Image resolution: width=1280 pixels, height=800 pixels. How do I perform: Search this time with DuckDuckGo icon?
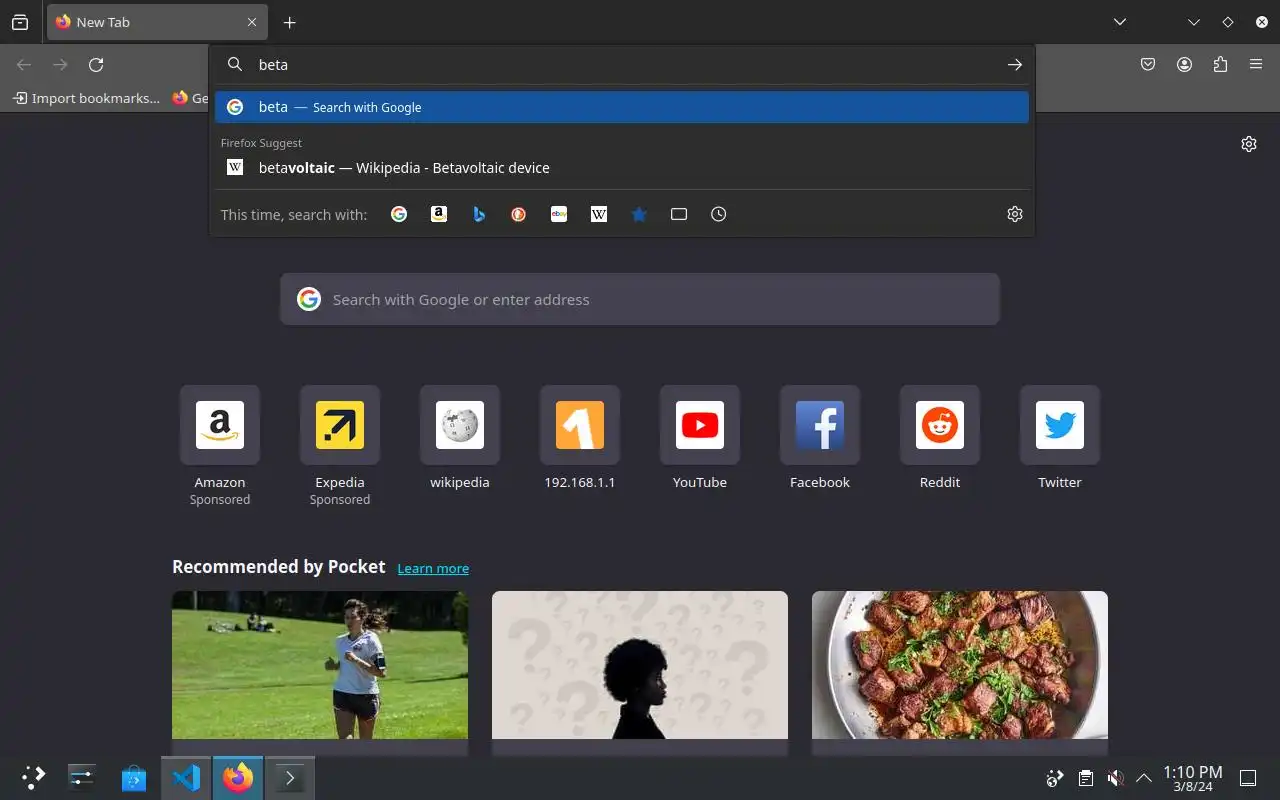[x=519, y=214]
